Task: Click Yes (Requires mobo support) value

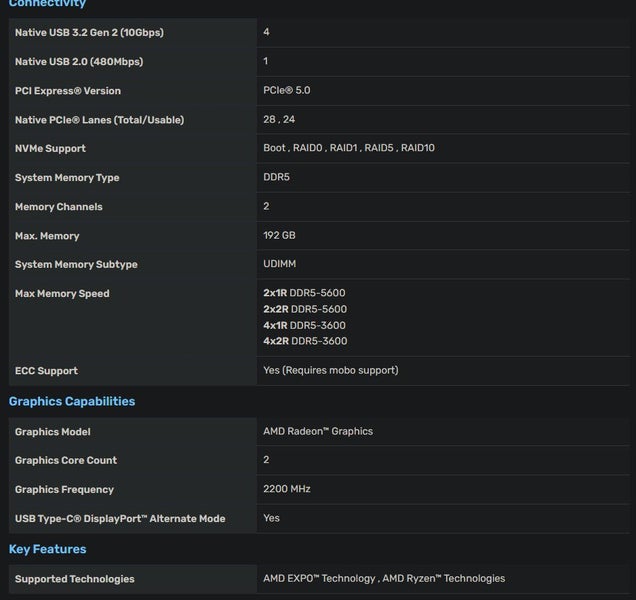Action: 331,370
